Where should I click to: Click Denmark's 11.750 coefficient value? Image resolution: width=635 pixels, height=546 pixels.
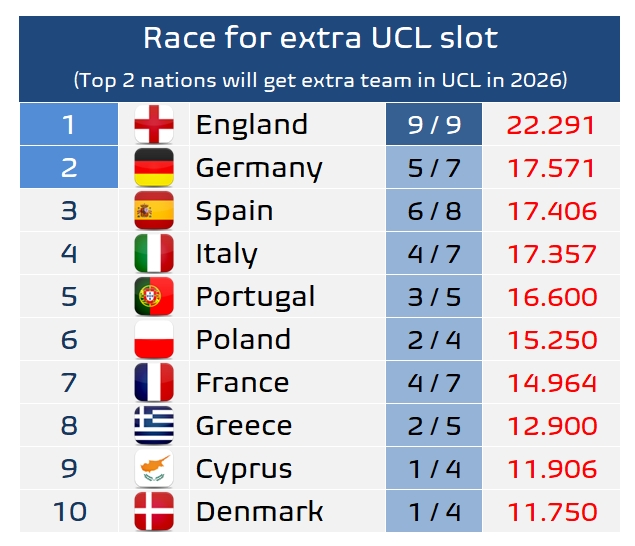551,512
